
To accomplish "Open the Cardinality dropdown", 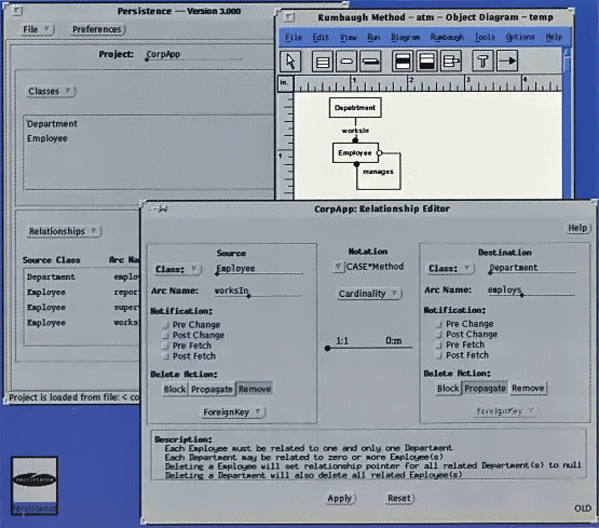I will (x=369, y=293).
